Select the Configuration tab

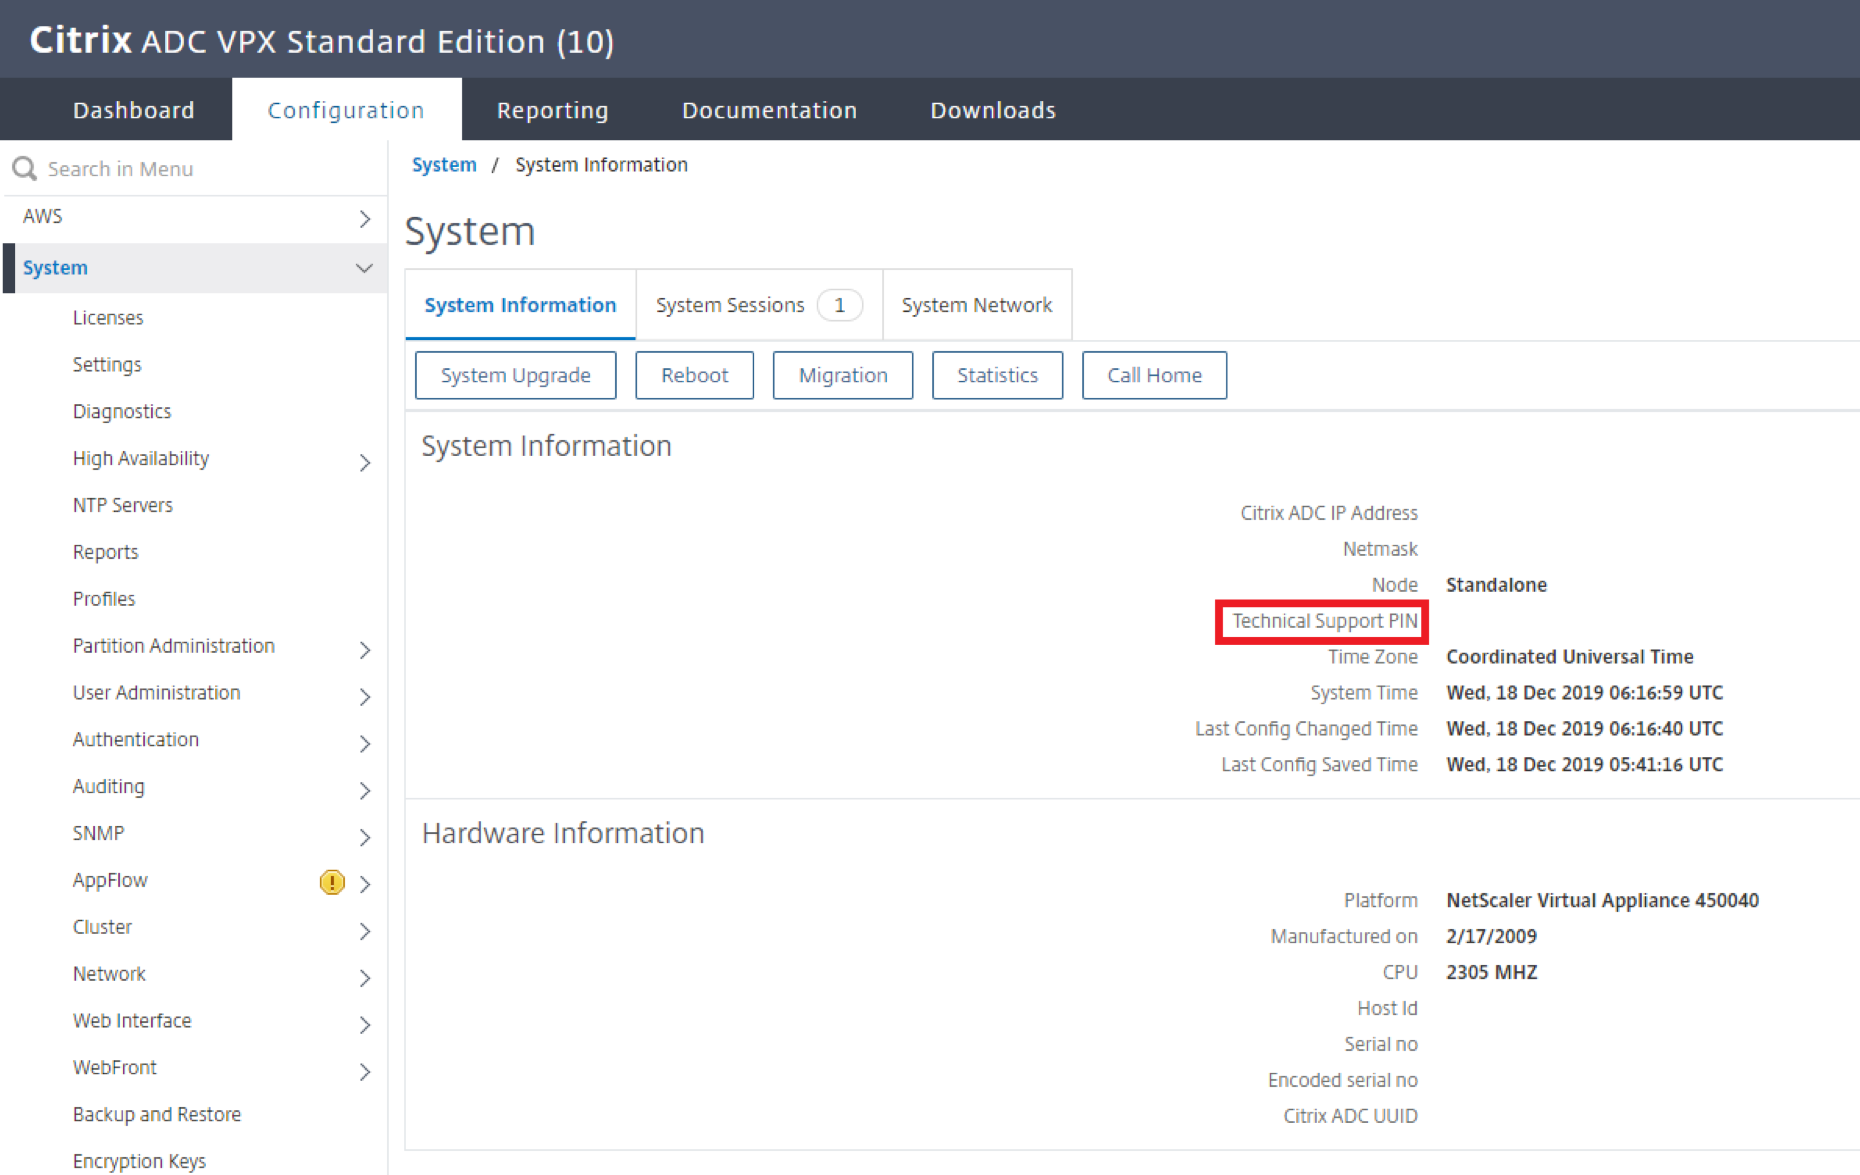346,110
